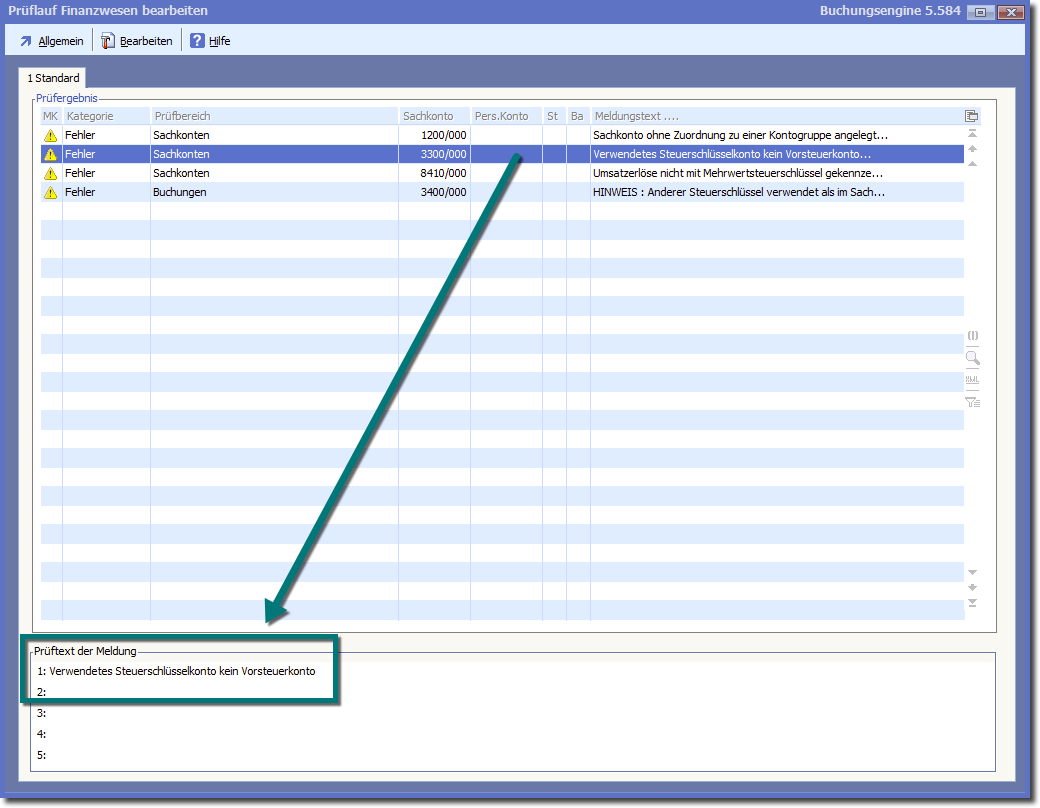The height and width of the screenshot is (808, 1040).
Task: Jump to first row with top arrow
Action: [972, 134]
